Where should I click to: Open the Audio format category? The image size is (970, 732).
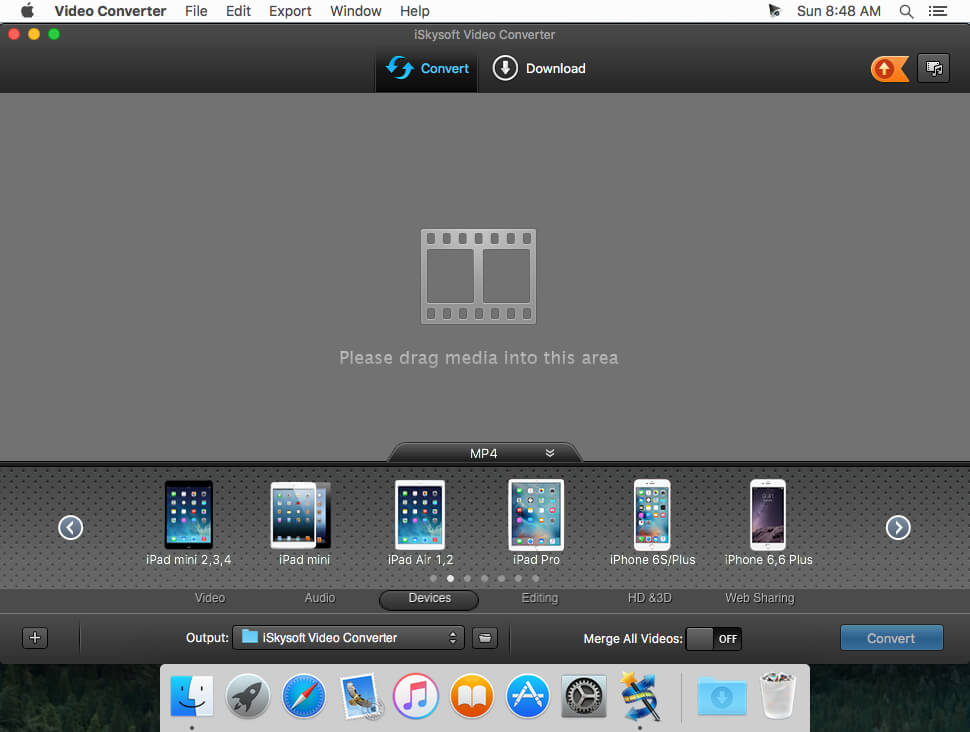[x=320, y=598]
